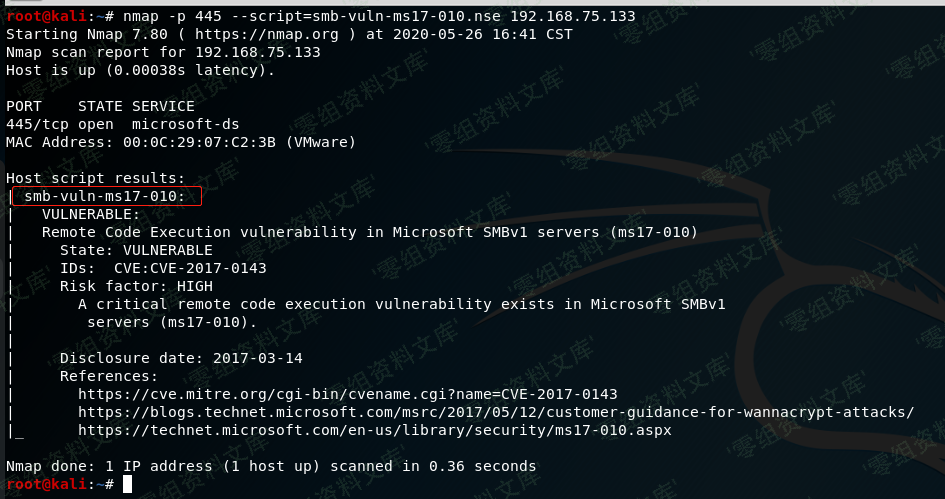Open the blogs.technet wannacrypt guidance URL

click(x=496, y=413)
